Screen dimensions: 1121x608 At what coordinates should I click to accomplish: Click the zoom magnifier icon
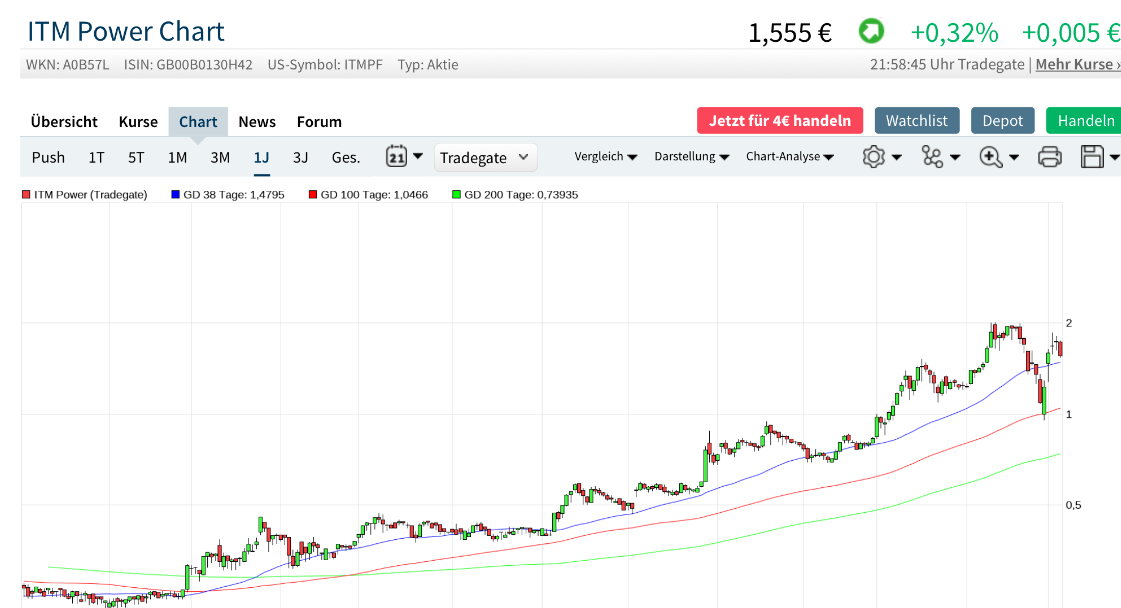[991, 157]
